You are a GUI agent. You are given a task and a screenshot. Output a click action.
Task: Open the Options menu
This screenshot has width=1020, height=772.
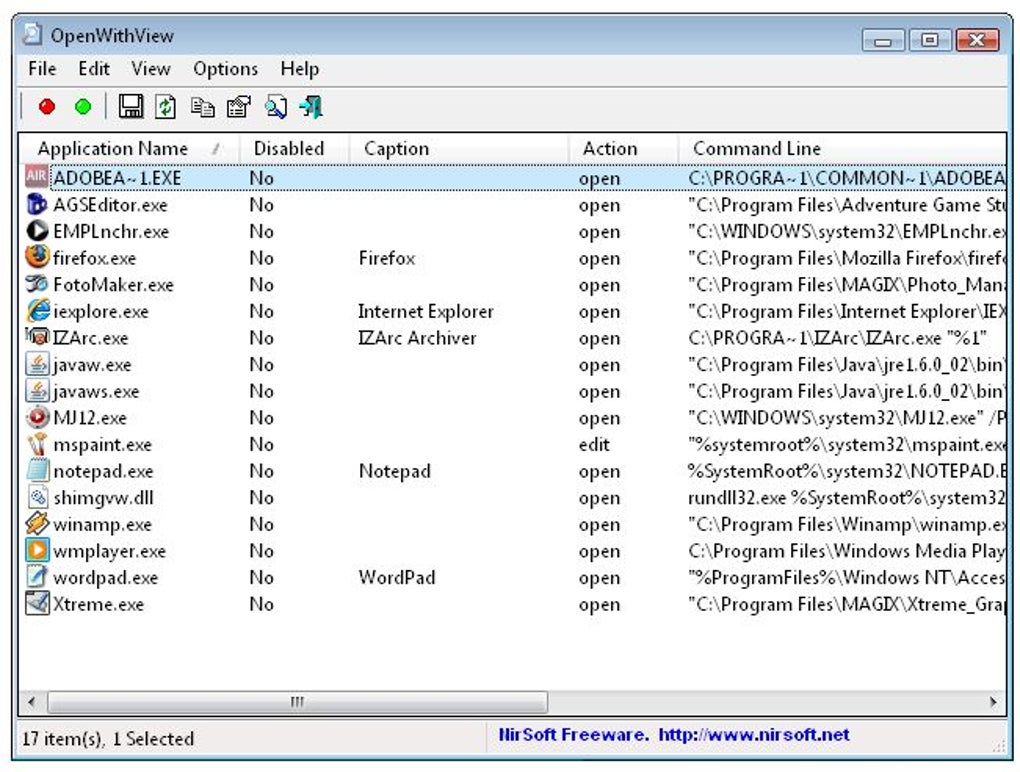(x=225, y=69)
